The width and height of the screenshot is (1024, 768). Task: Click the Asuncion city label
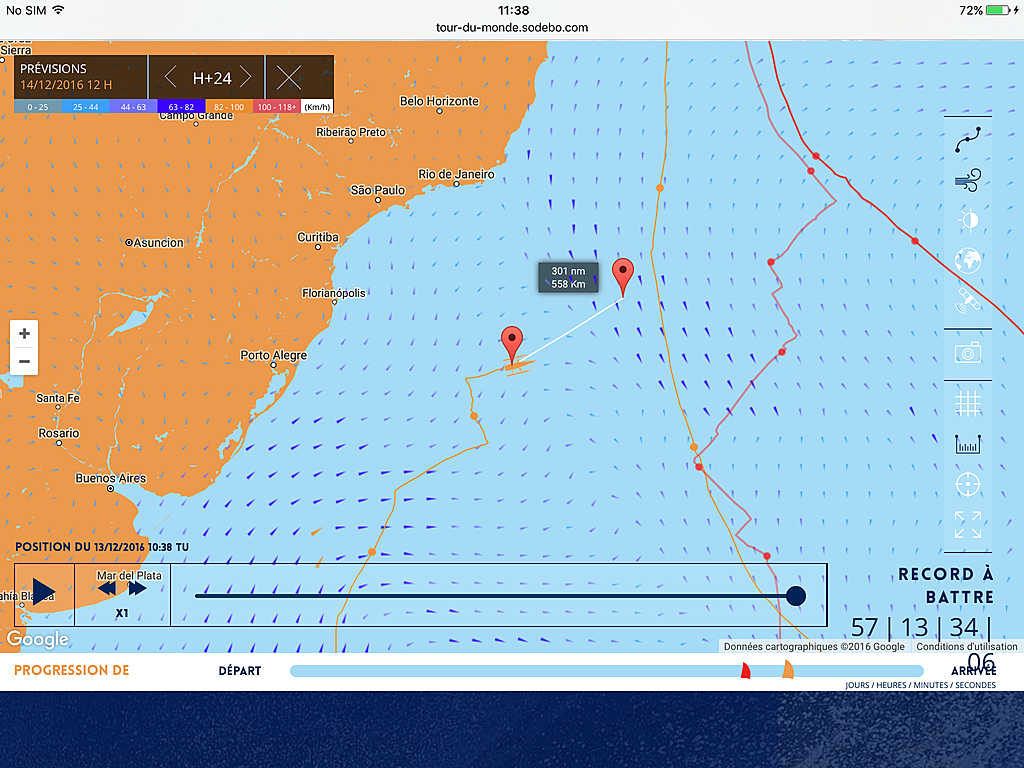(159, 243)
